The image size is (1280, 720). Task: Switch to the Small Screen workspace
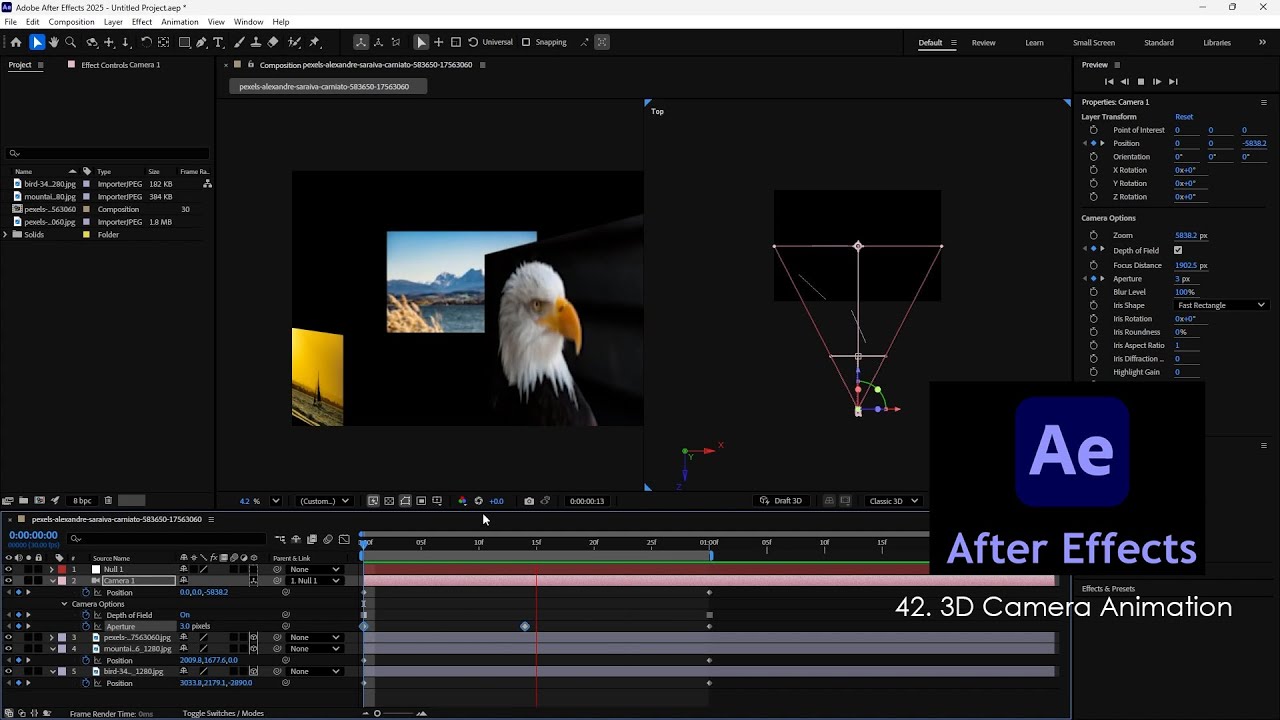pyautogui.click(x=1094, y=43)
